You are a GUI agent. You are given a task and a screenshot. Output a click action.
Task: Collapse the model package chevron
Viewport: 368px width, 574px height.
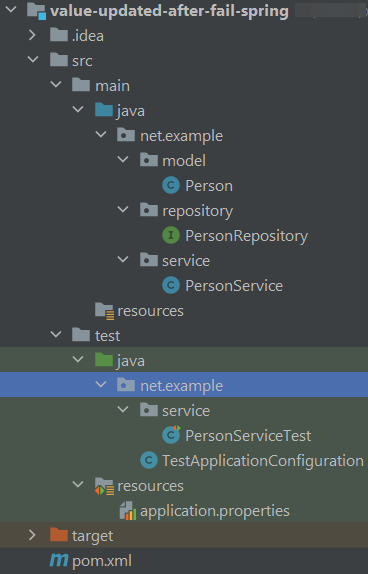click(x=123, y=159)
